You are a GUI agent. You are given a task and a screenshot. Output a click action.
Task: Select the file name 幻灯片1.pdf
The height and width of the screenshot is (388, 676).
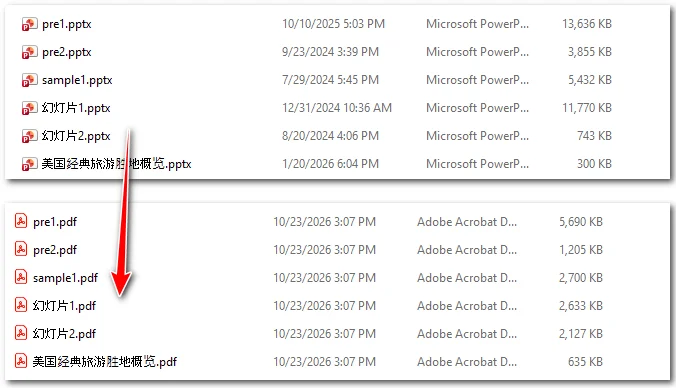click(x=64, y=306)
